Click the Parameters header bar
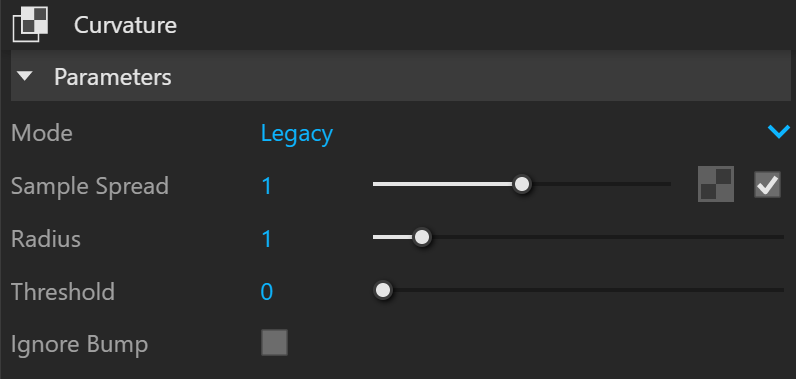Screen dimensions: 796x379 pyautogui.click(x=401, y=76)
